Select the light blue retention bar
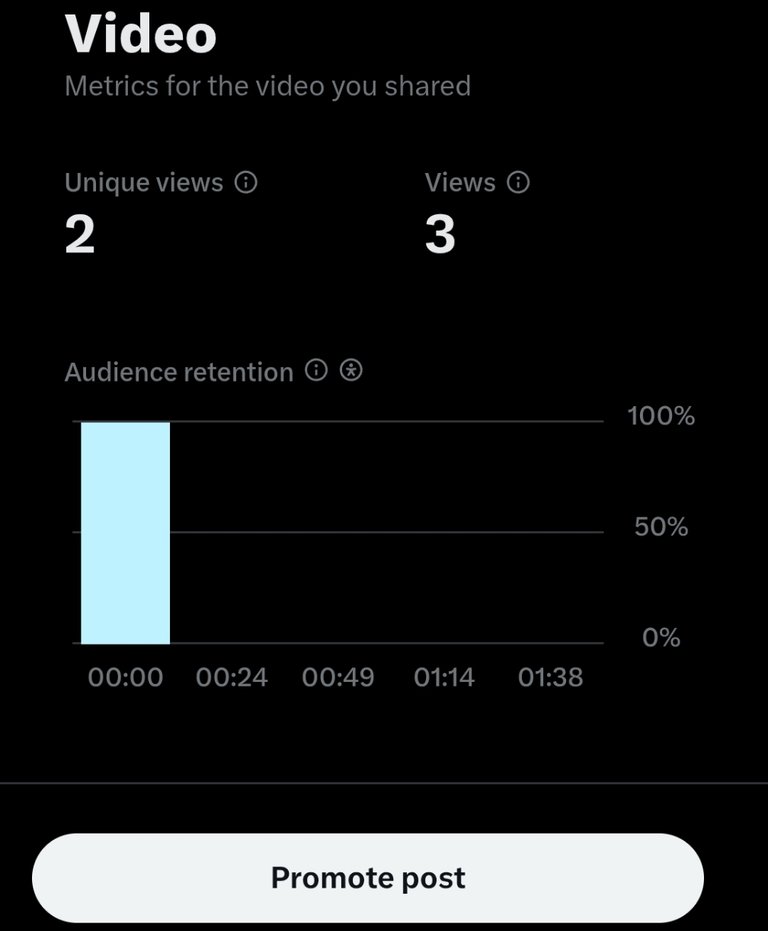The height and width of the screenshot is (931, 768). [x=125, y=533]
